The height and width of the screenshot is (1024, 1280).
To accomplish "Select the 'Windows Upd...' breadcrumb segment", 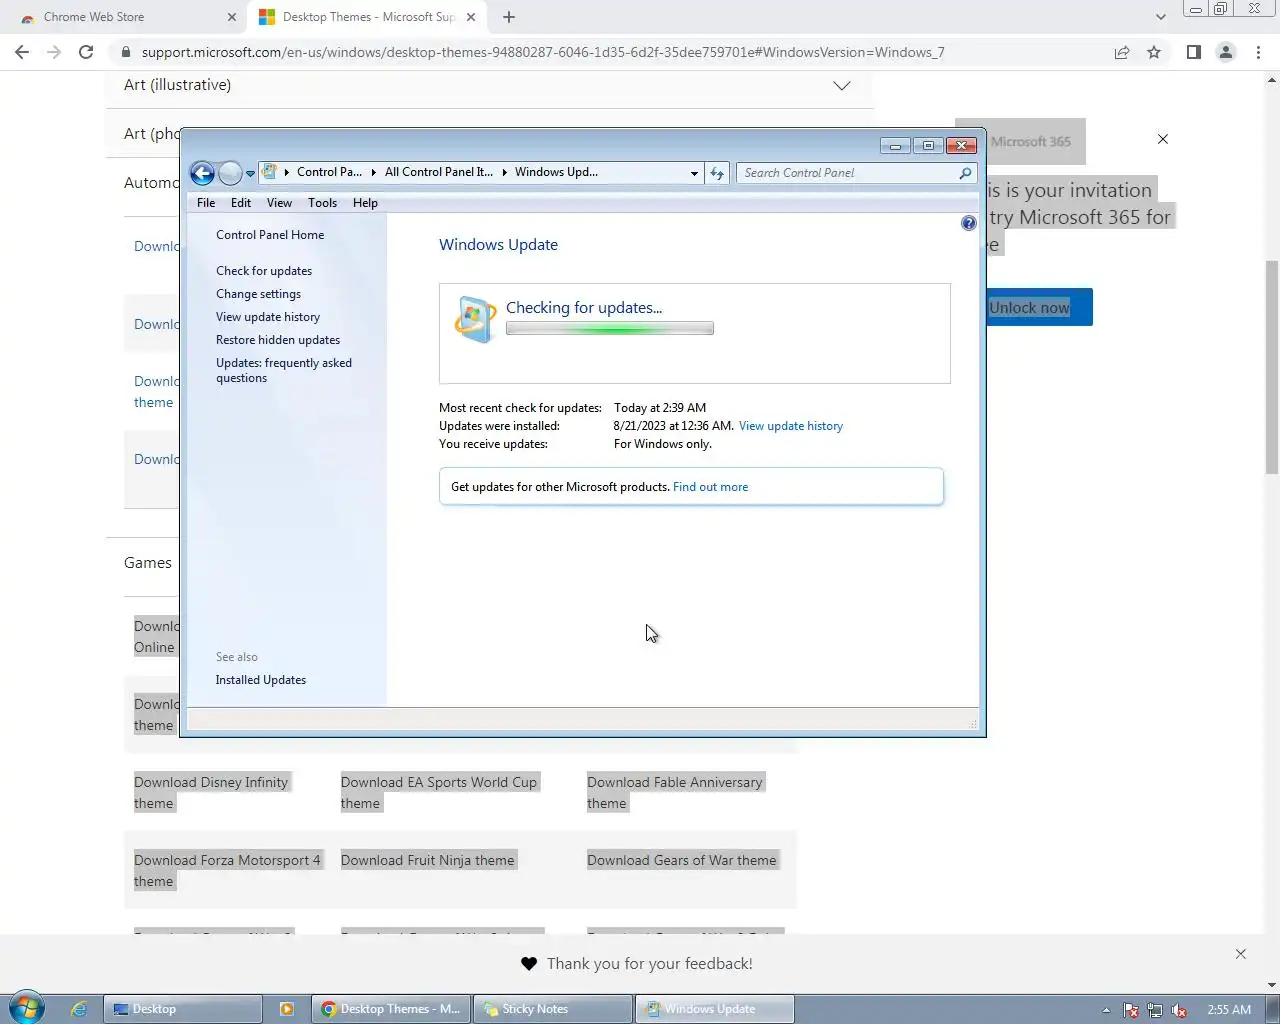I will (556, 172).
